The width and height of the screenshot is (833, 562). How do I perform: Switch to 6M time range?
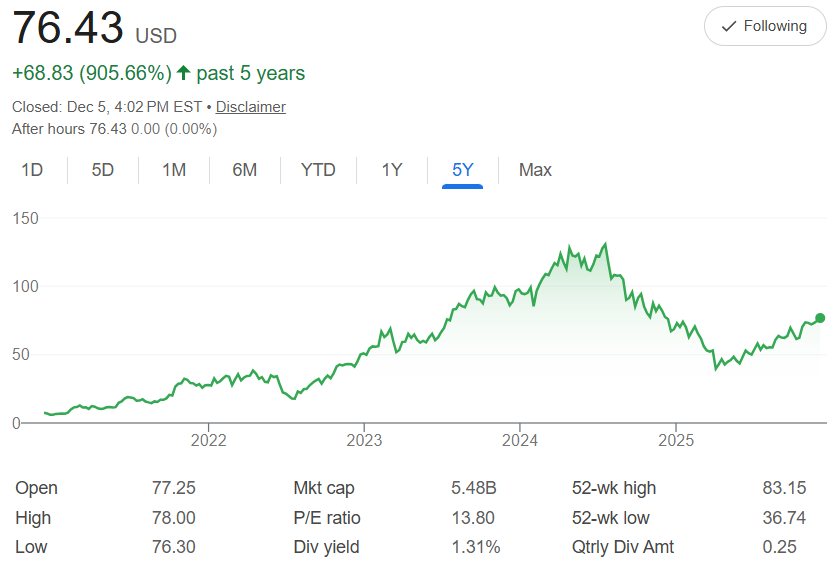(245, 170)
